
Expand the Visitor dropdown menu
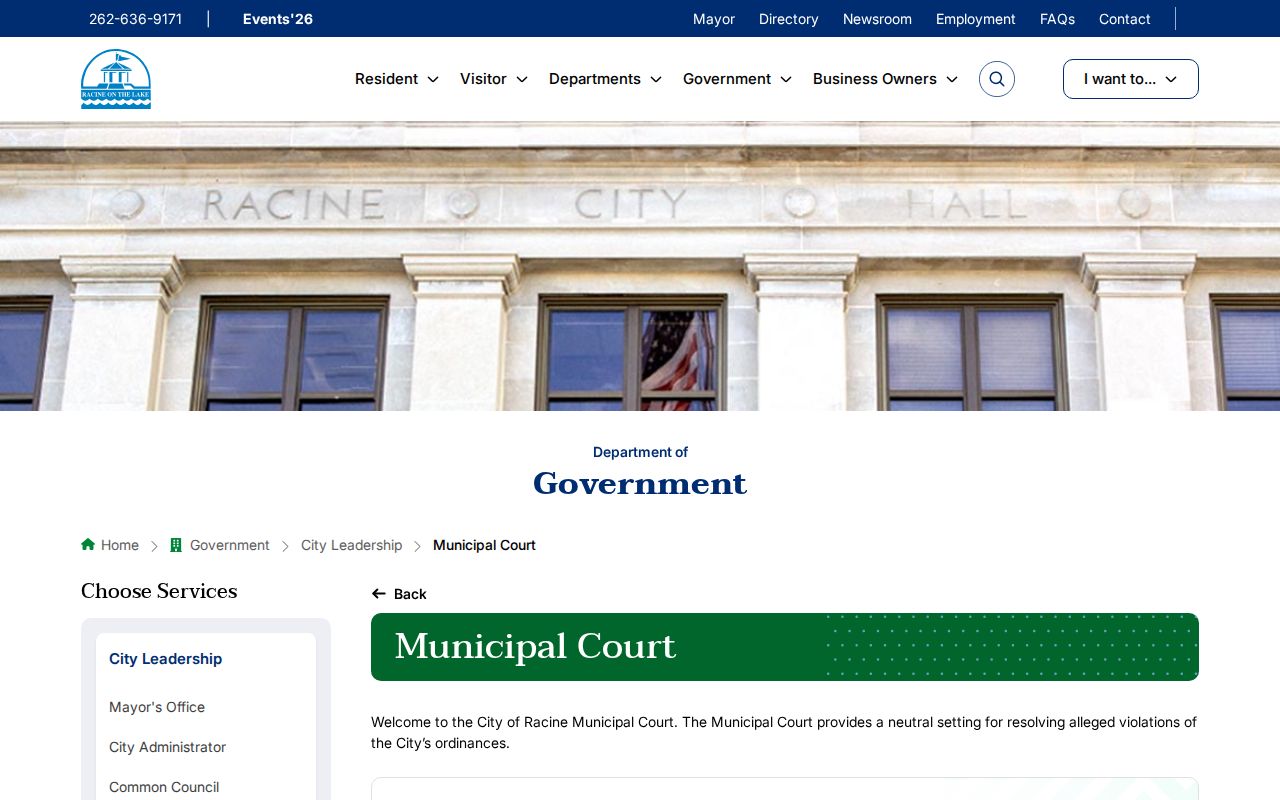494,79
